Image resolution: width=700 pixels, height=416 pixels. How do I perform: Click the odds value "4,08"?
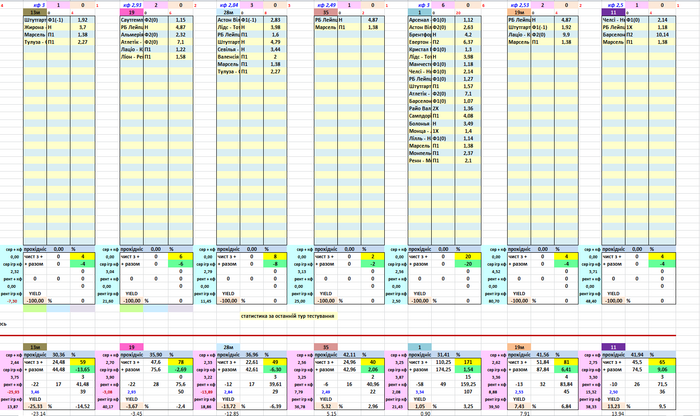coord(468,116)
